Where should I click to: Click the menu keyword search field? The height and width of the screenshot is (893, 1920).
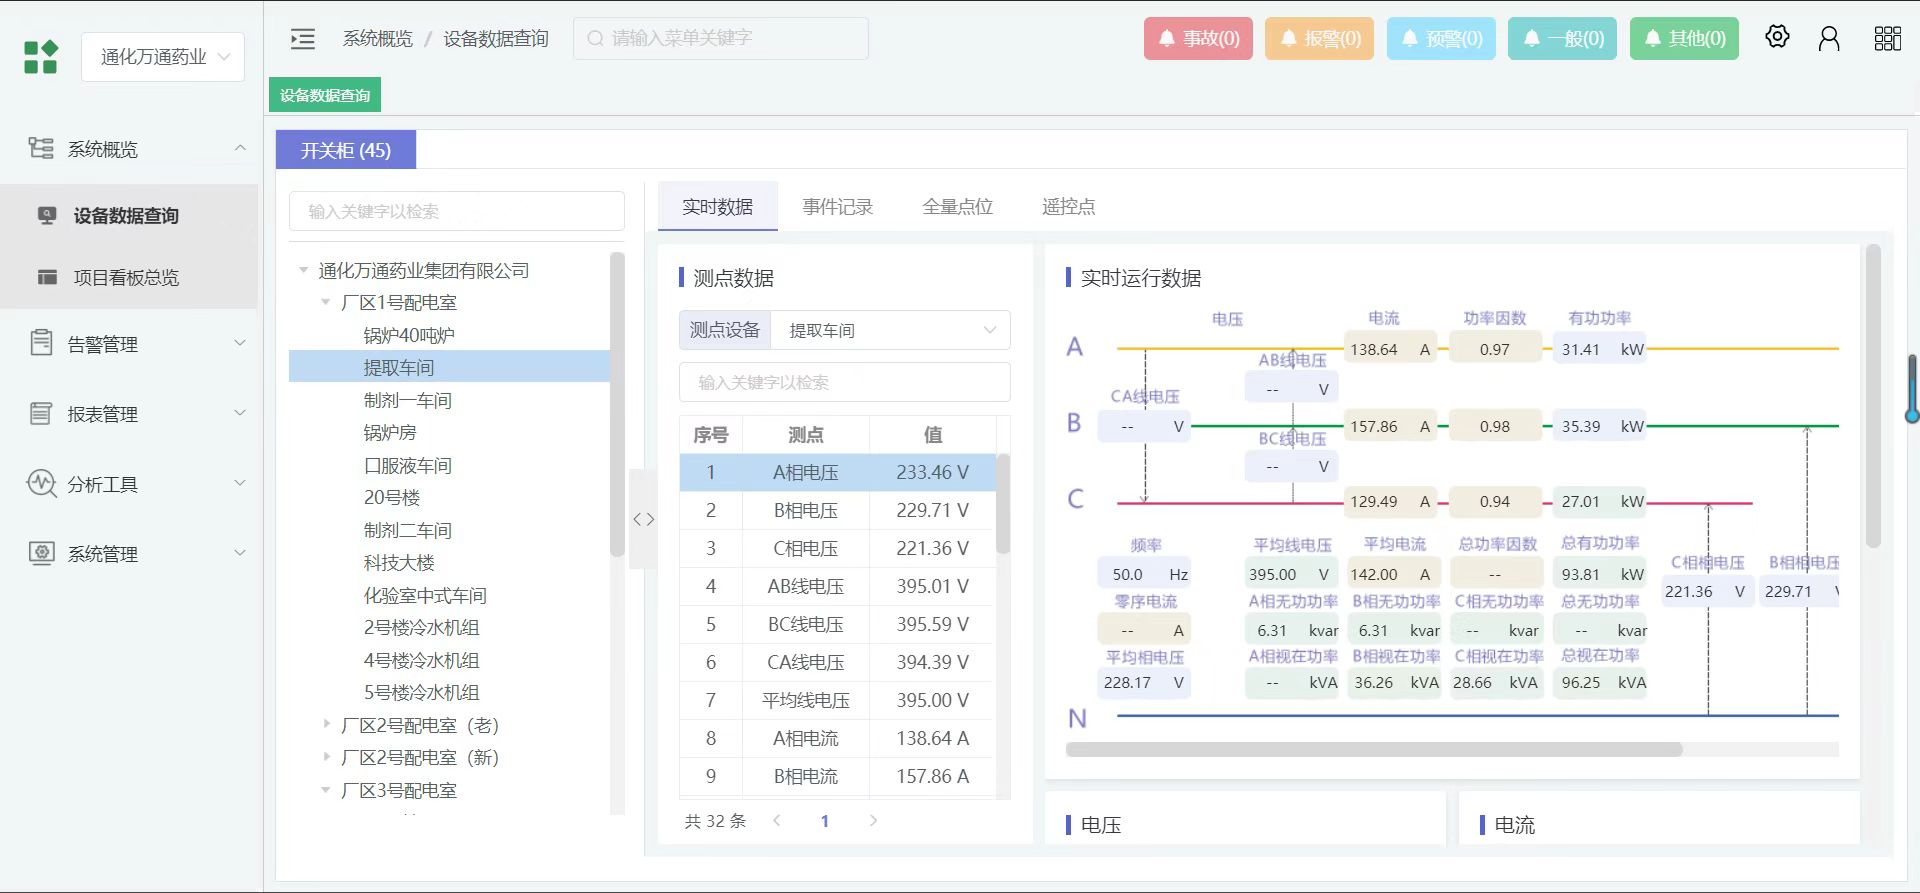[721, 39]
